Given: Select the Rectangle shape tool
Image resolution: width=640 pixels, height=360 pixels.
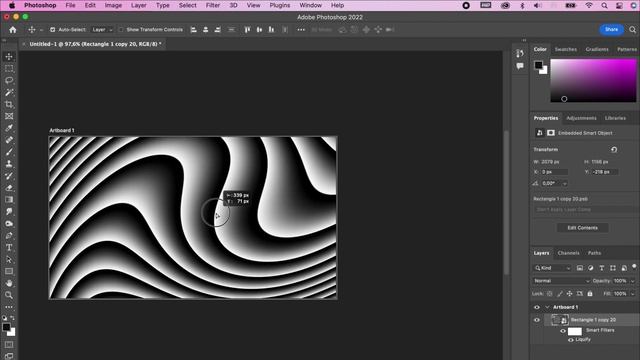Looking at the screenshot, I should tap(9, 271).
